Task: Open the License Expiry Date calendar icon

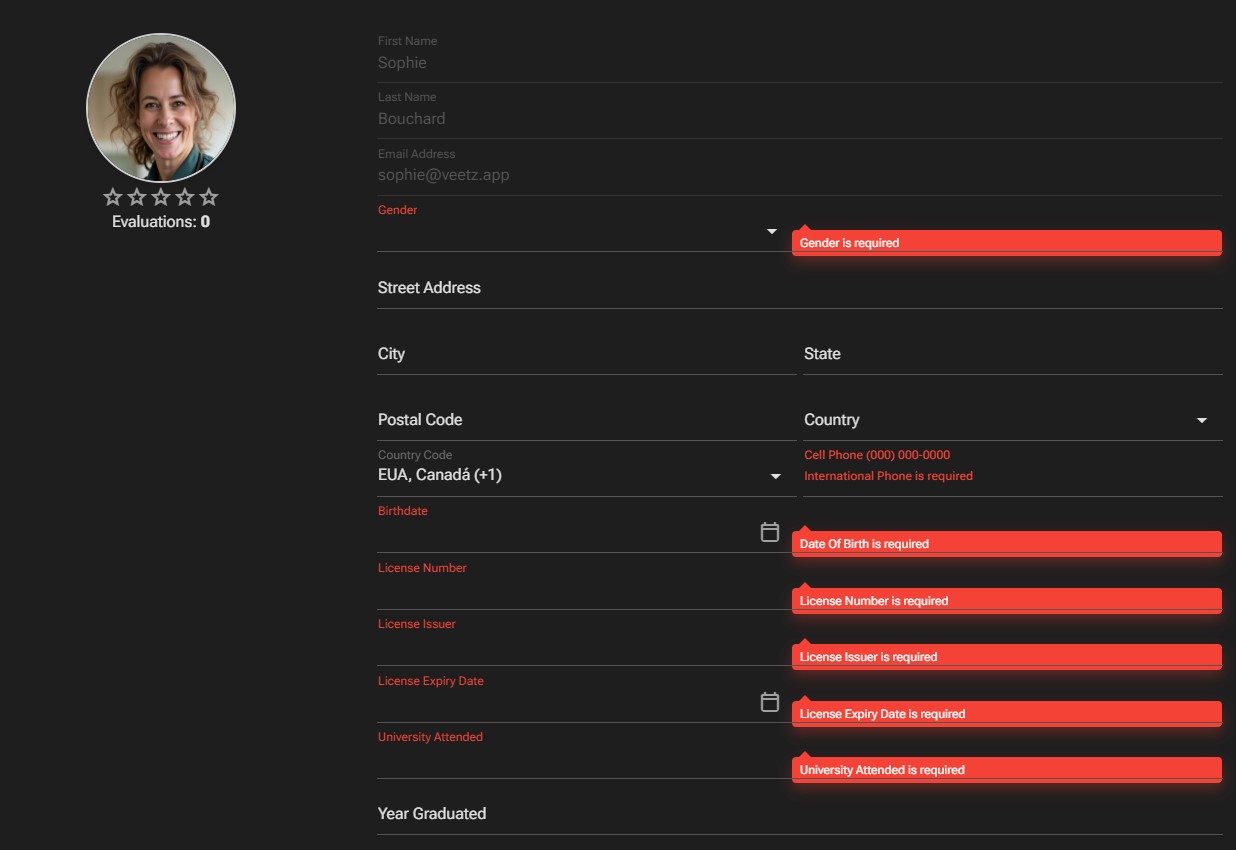Action: point(769,702)
